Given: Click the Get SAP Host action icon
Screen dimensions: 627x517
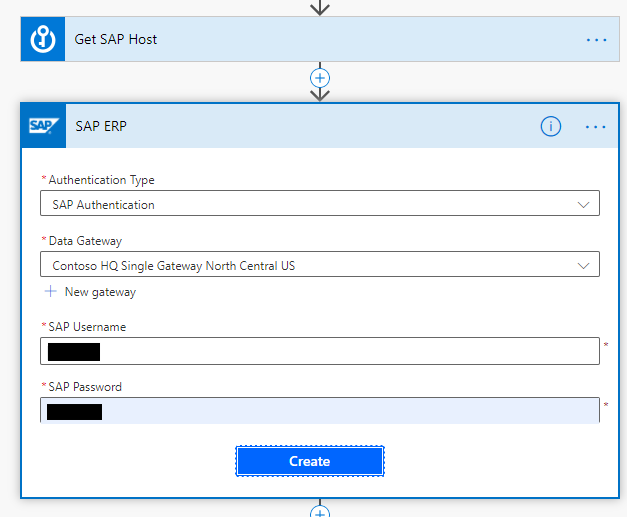Looking at the screenshot, I should [43, 40].
